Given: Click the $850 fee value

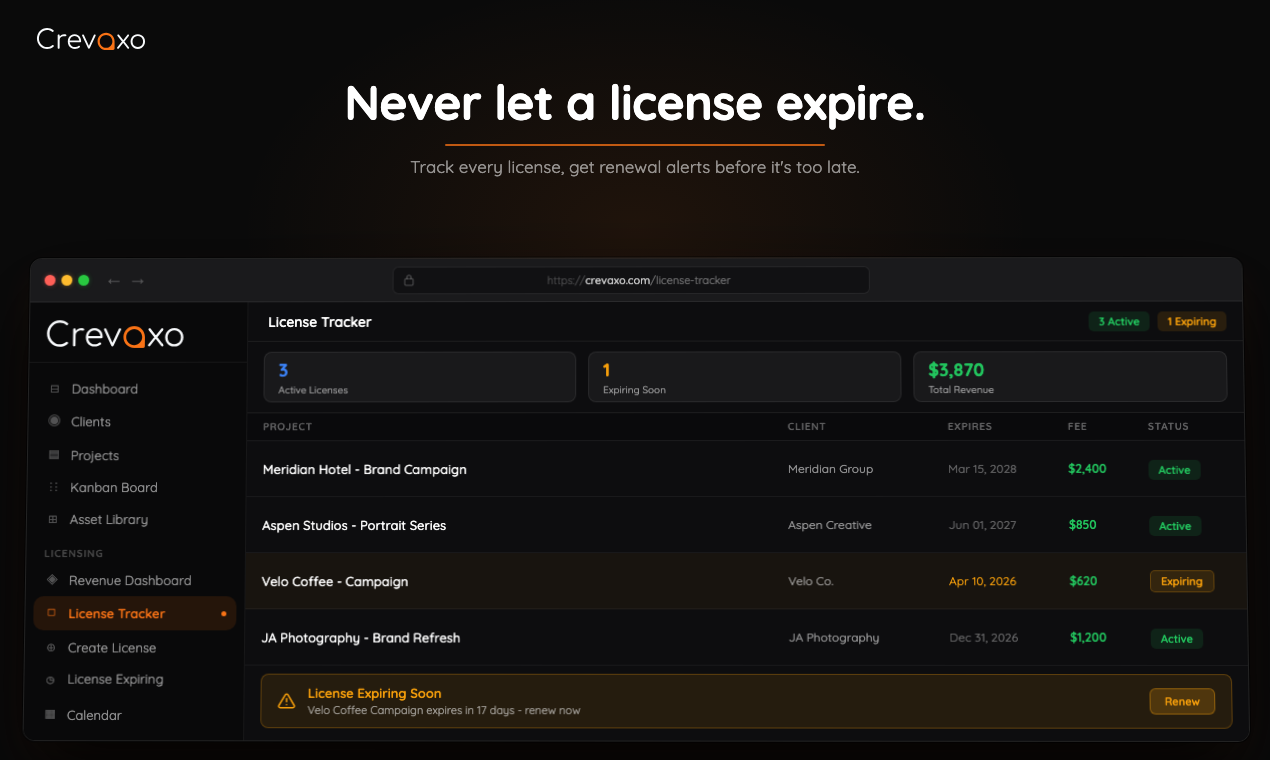Looking at the screenshot, I should coord(1082,524).
